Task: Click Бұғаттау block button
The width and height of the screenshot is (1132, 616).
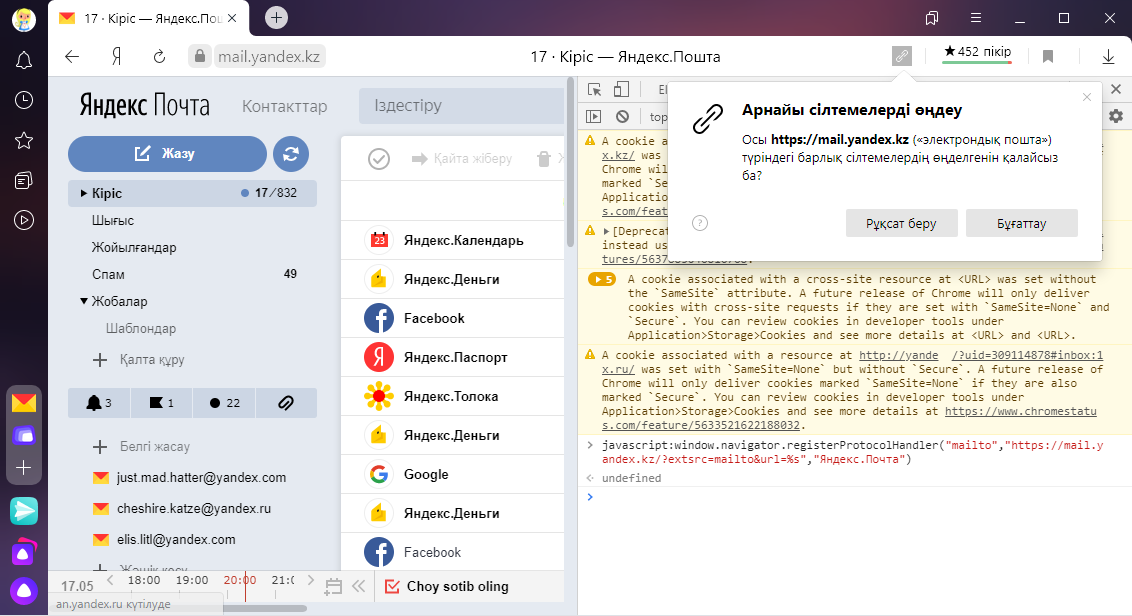Action: coord(1022,223)
